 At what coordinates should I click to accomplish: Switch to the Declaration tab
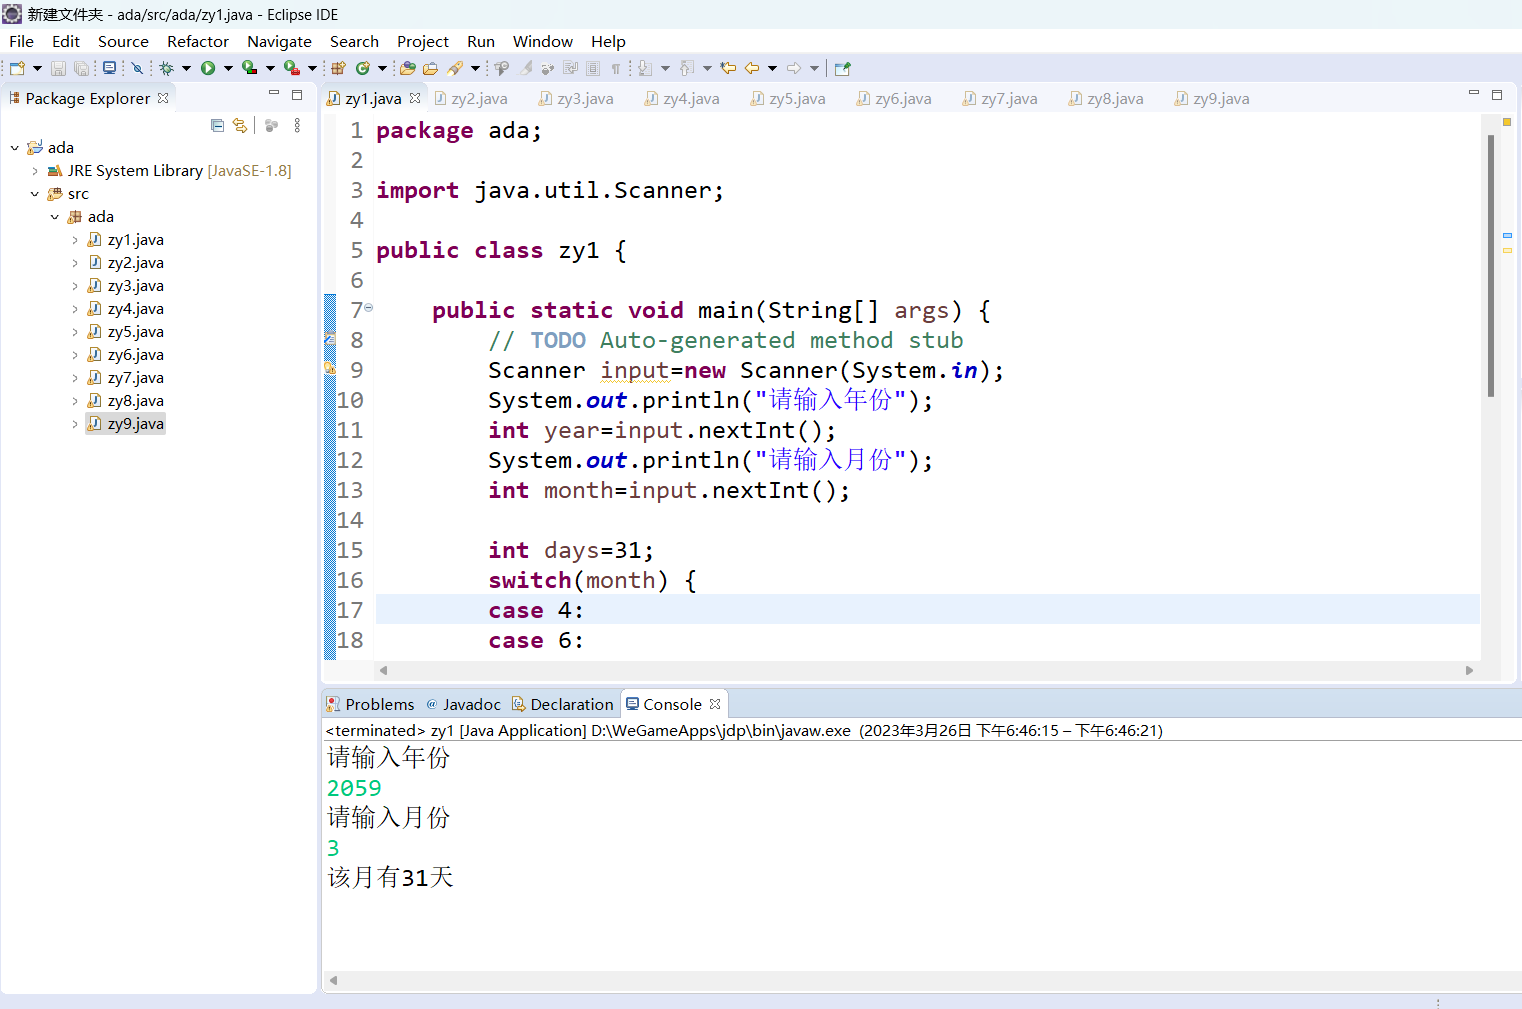point(562,704)
